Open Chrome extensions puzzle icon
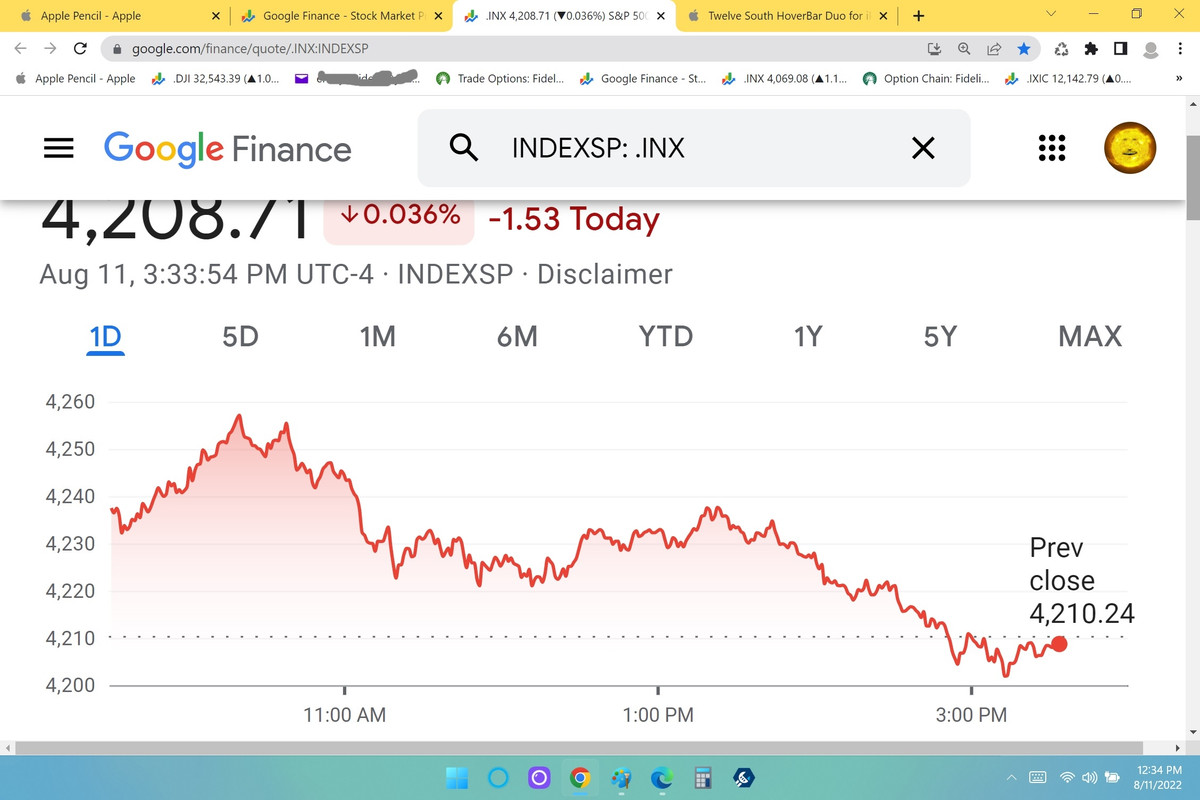Viewport: 1200px width, 800px height. coord(1091,48)
